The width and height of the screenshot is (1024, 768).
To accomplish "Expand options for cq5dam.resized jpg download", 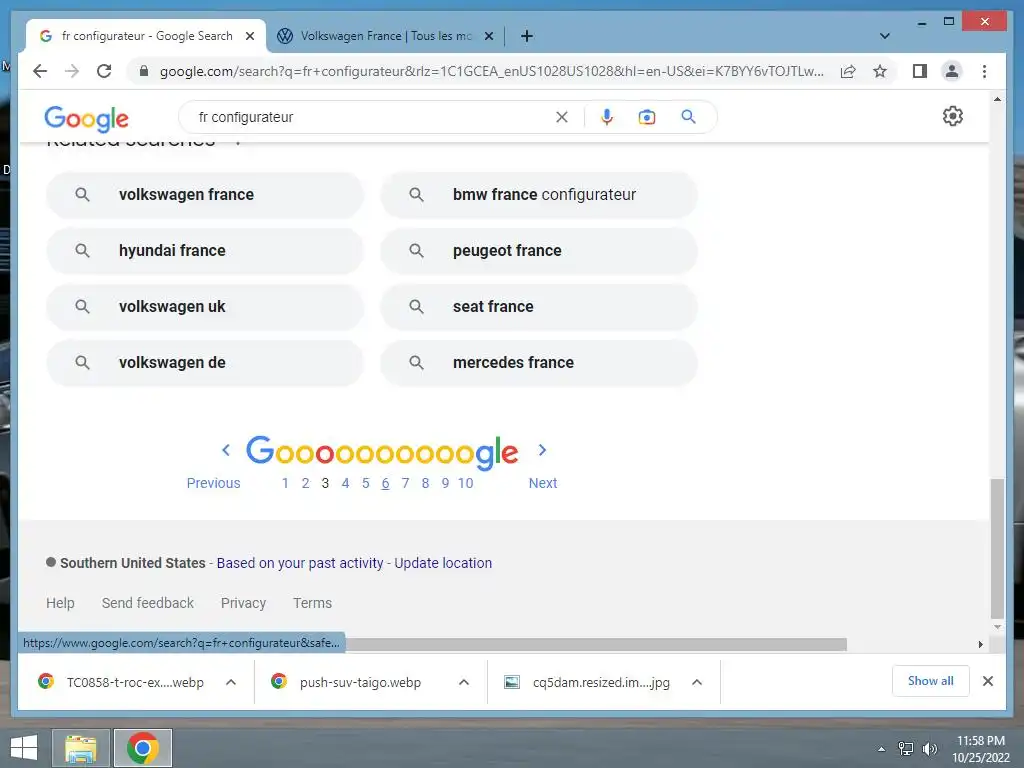I will [x=697, y=682].
